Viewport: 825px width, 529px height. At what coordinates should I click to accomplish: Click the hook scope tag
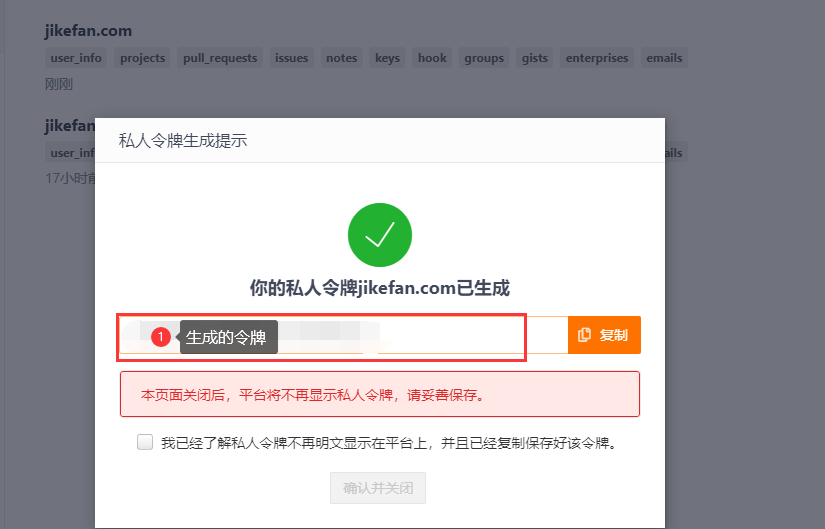click(432, 58)
